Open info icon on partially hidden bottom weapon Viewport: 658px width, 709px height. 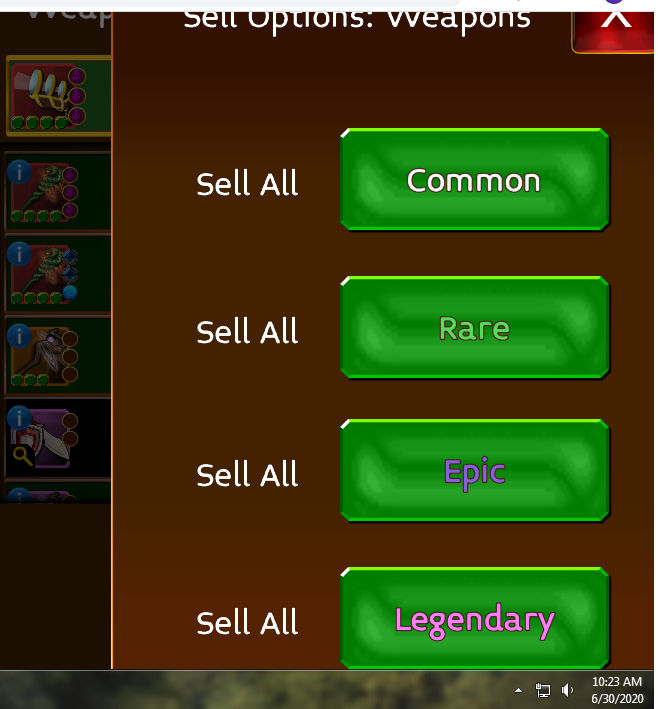[19, 496]
